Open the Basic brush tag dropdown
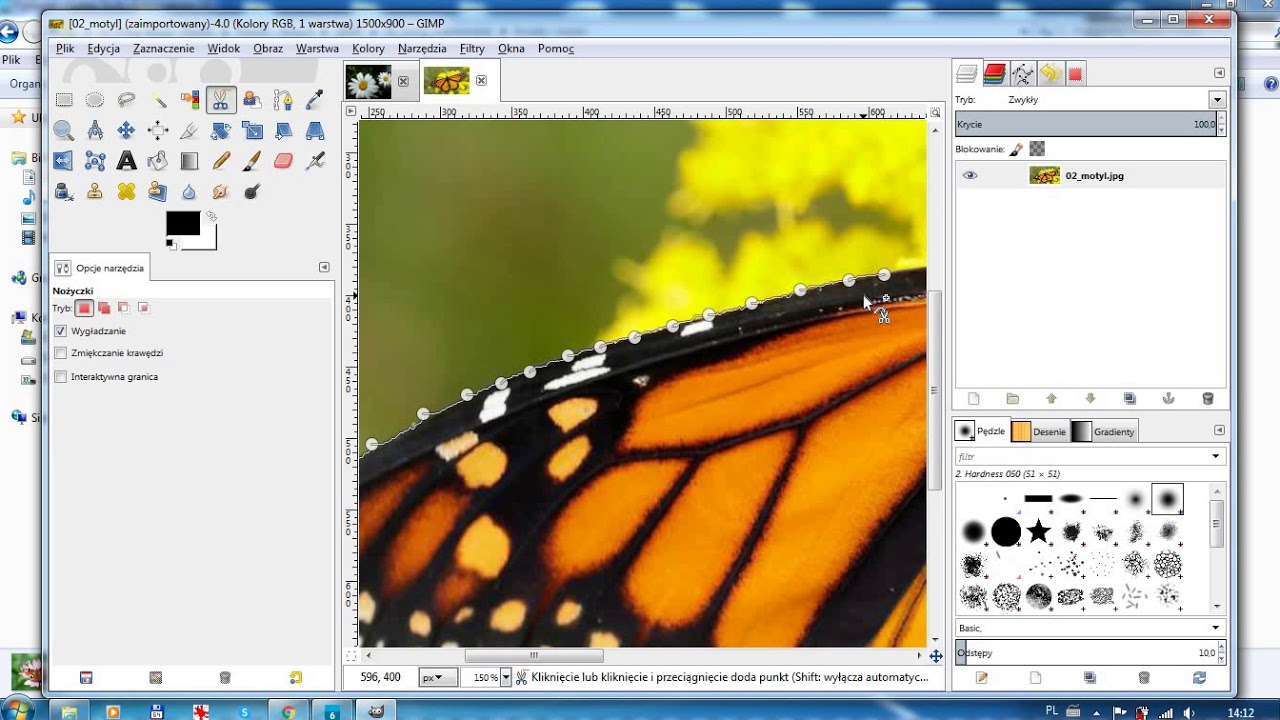Image resolution: width=1280 pixels, height=720 pixels. [1216, 628]
